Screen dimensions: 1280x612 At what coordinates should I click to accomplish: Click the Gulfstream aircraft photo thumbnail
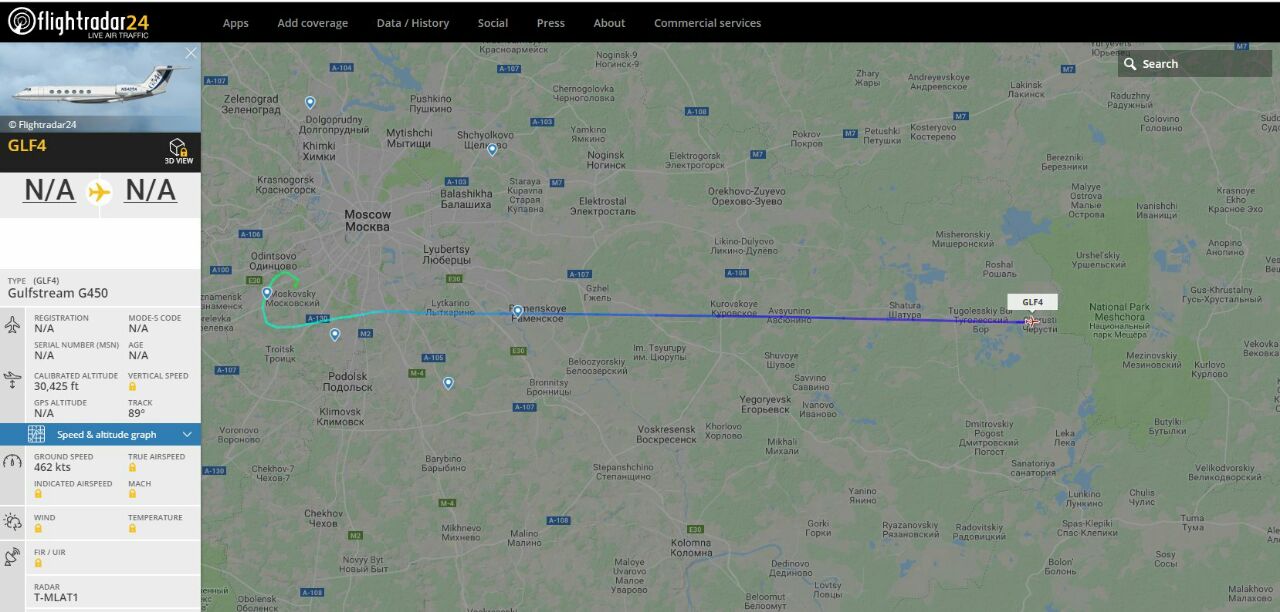100,87
